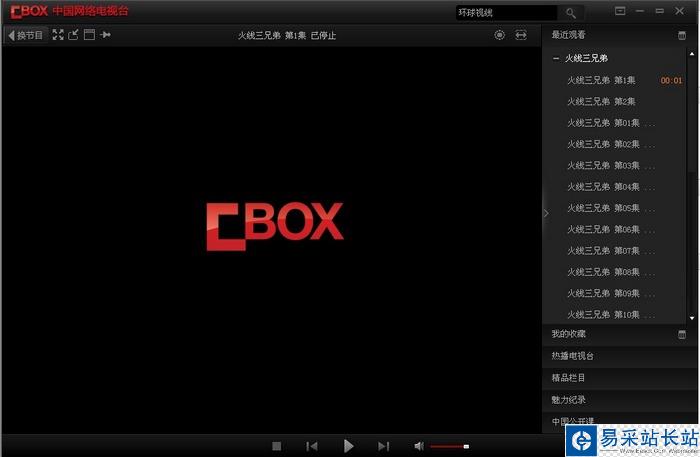700x457 pixels.
Task: Click the playlist scrollbar down arrow
Action: coord(692,318)
